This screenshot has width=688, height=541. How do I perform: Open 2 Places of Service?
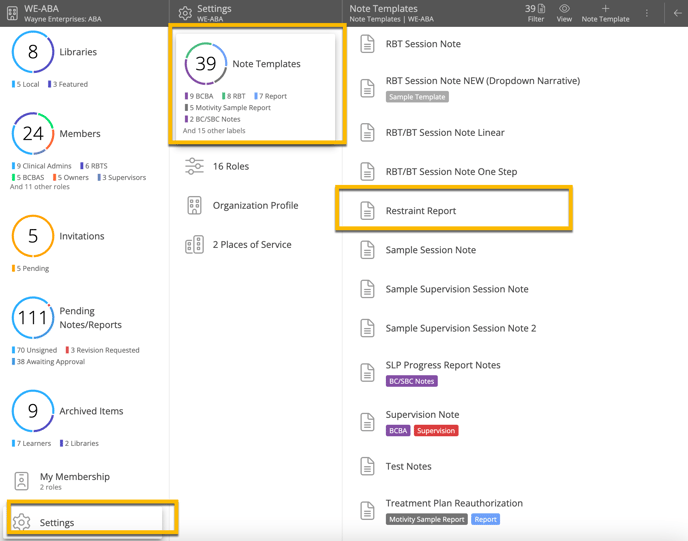click(x=252, y=244)
